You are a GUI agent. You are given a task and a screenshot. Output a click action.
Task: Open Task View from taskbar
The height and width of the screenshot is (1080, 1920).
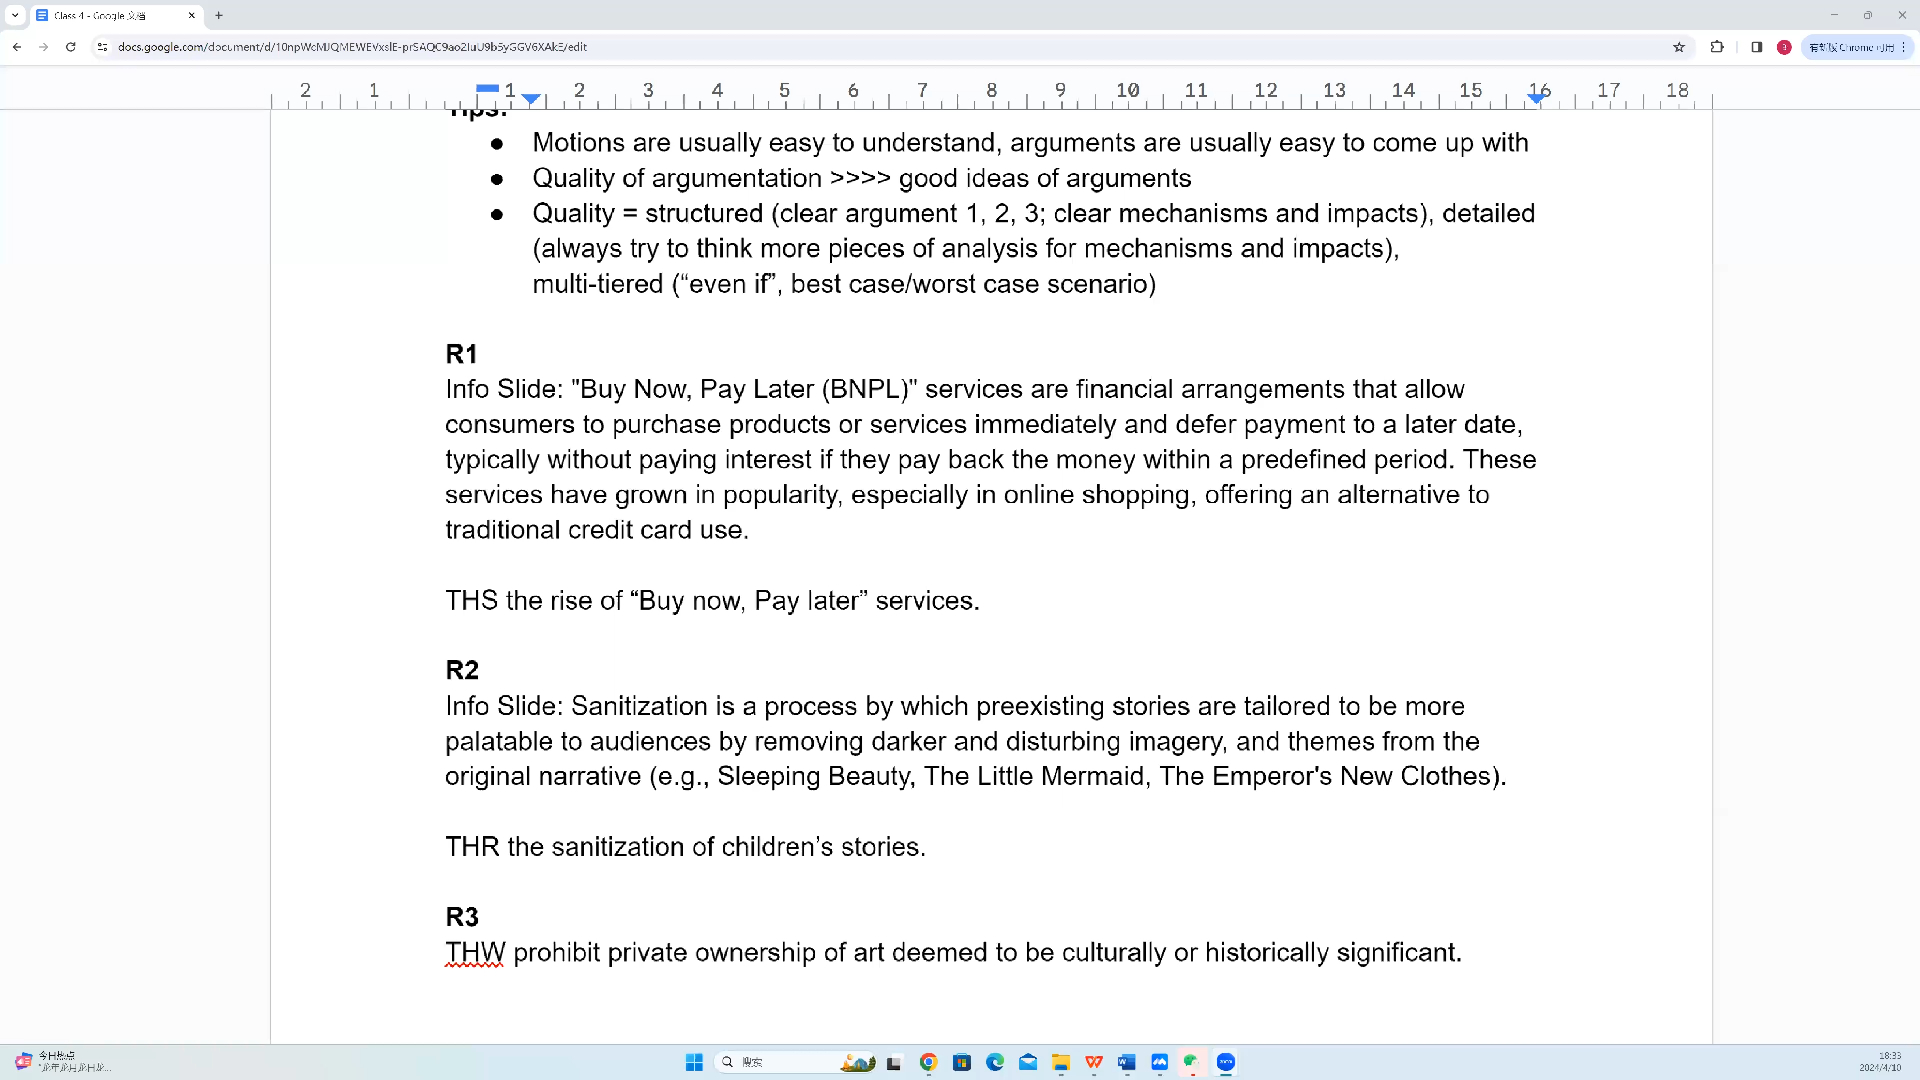tap(894, 1062)
